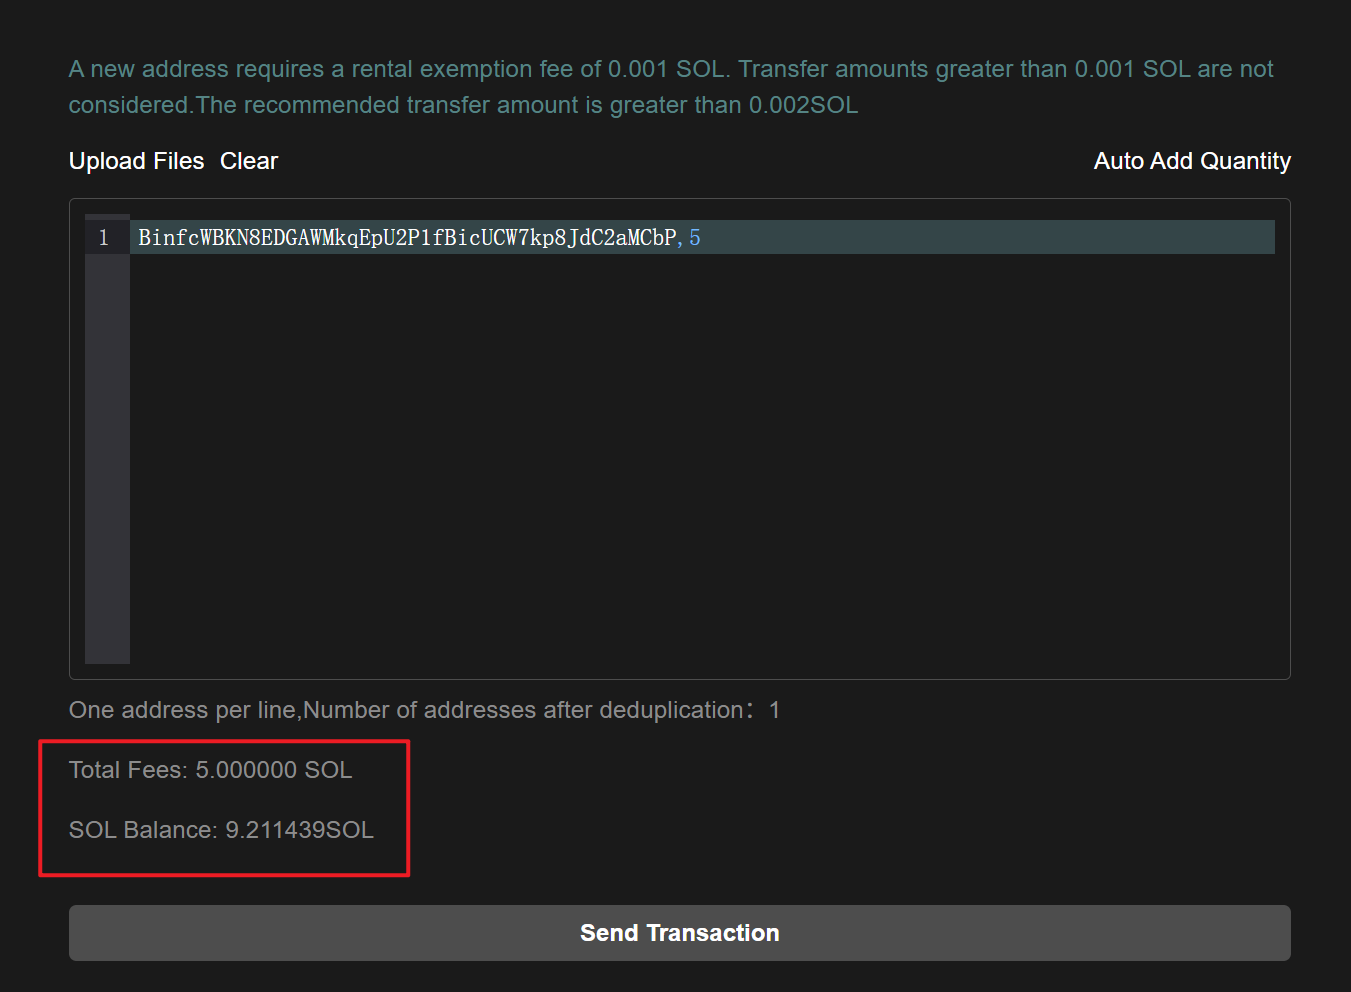1351x992 pixels.
Task: Click the quantity value 5 after the comma
Action: [695, 238]
